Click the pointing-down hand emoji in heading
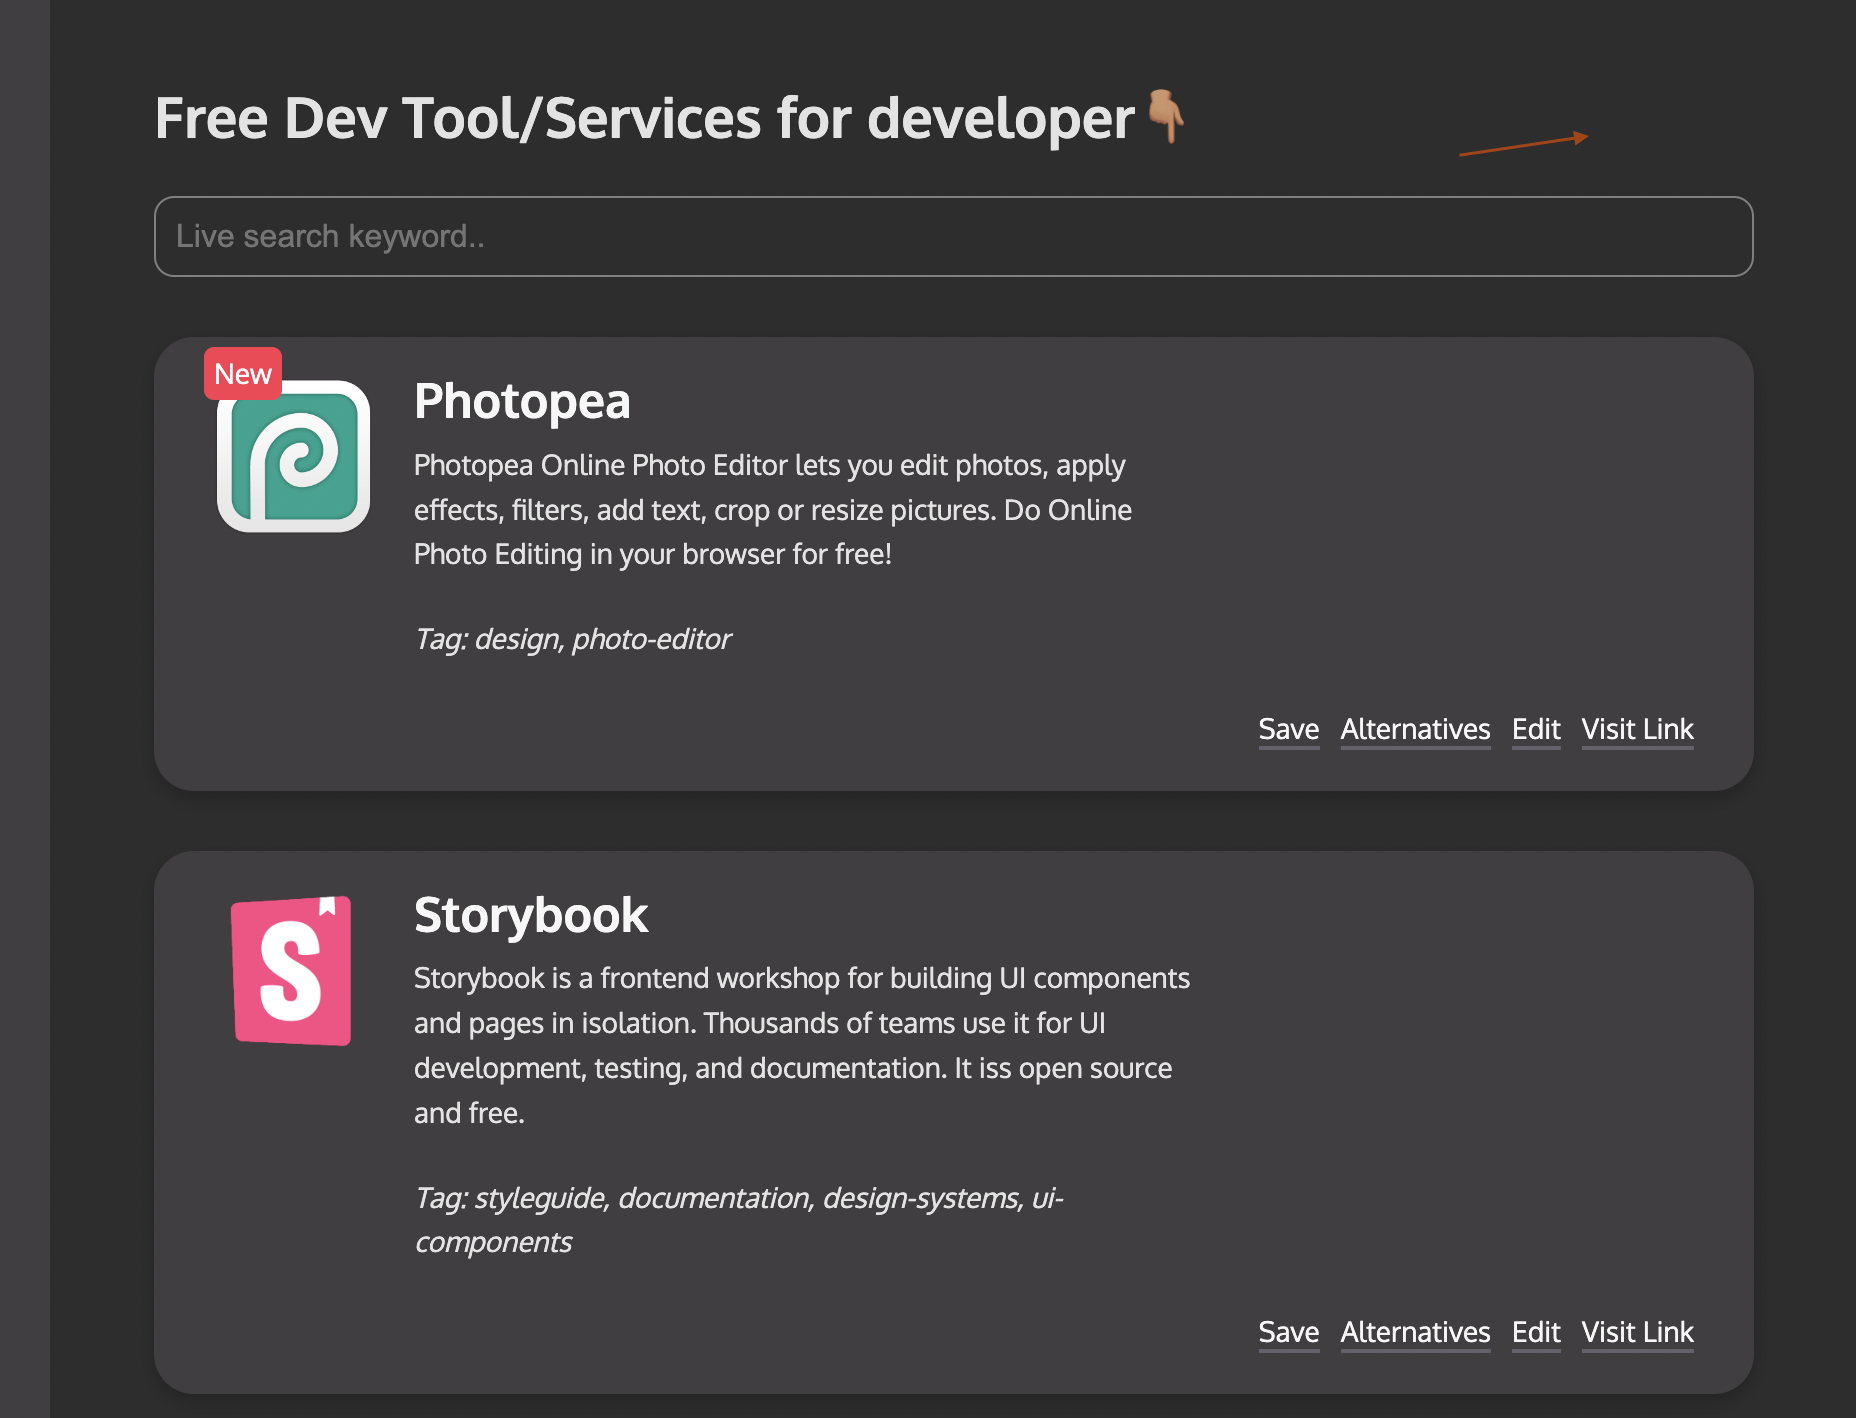The image size is (1856, 1418). 1165,116
